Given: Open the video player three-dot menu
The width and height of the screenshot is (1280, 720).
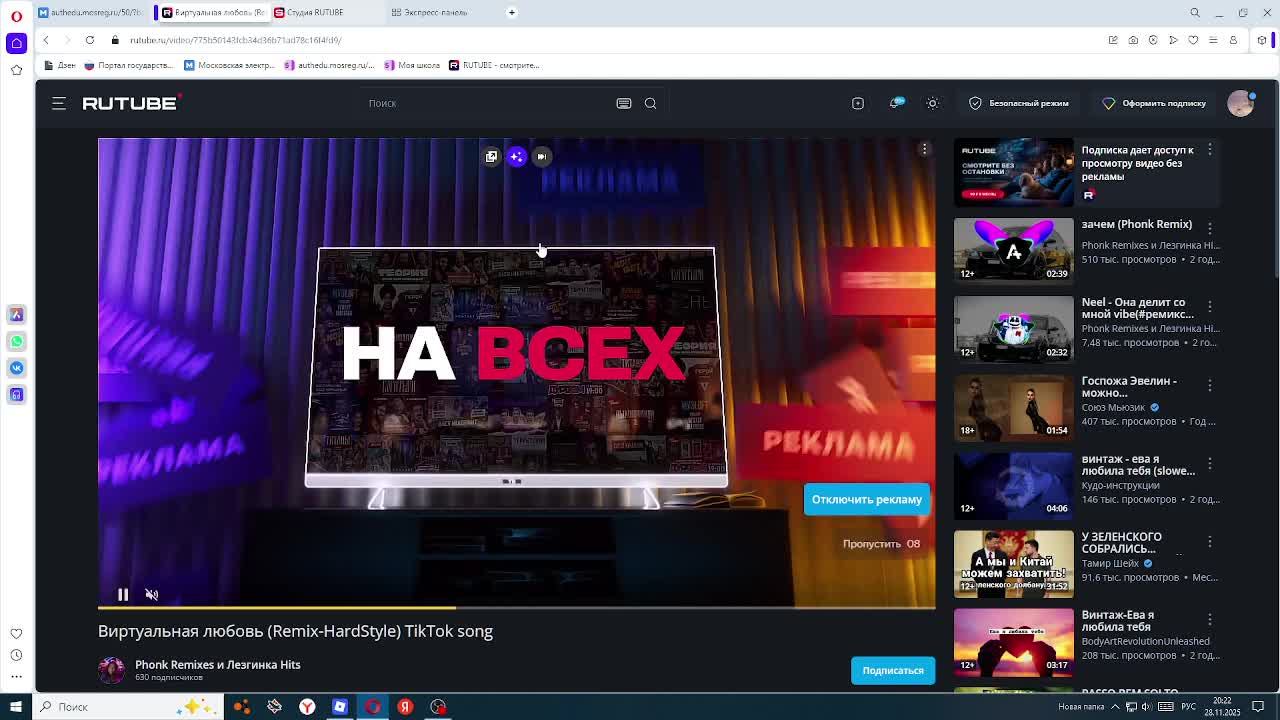Looking at the screenshot, I should pyautogui.click(x=924, y=149).
